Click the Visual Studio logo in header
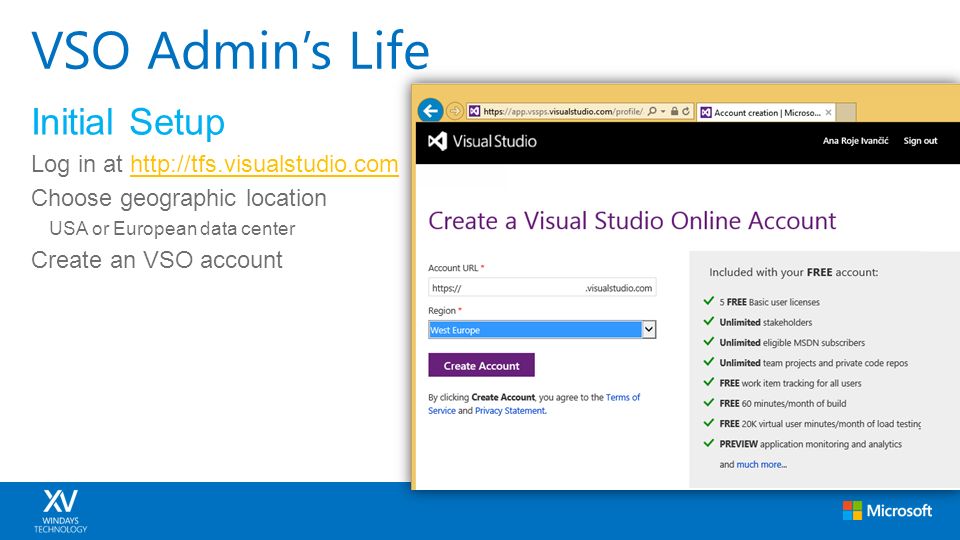The width and height of the screenshot is (960, 540). click(x=482, y=141)
